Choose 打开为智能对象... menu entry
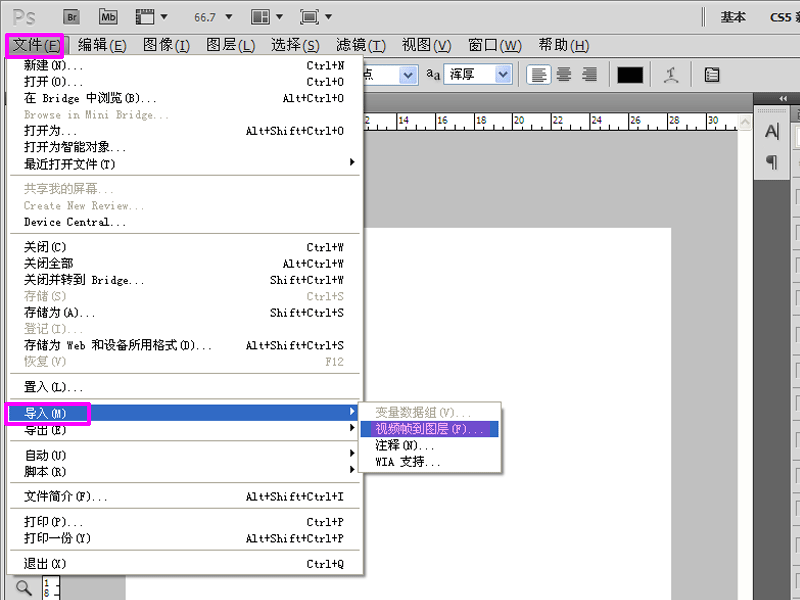Viewport: 800px width, 600px height. 185,147
